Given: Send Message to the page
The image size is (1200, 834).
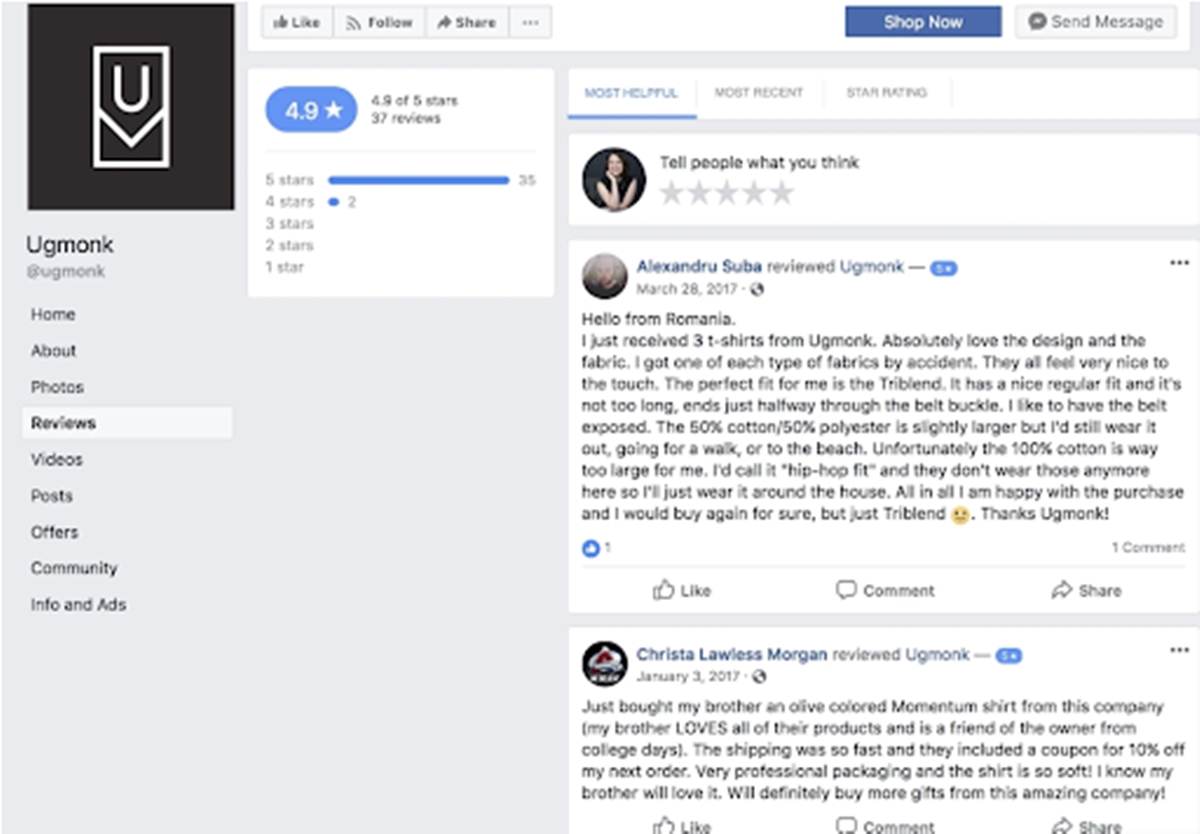Looking at the screenshot, I should [1096, 22].
